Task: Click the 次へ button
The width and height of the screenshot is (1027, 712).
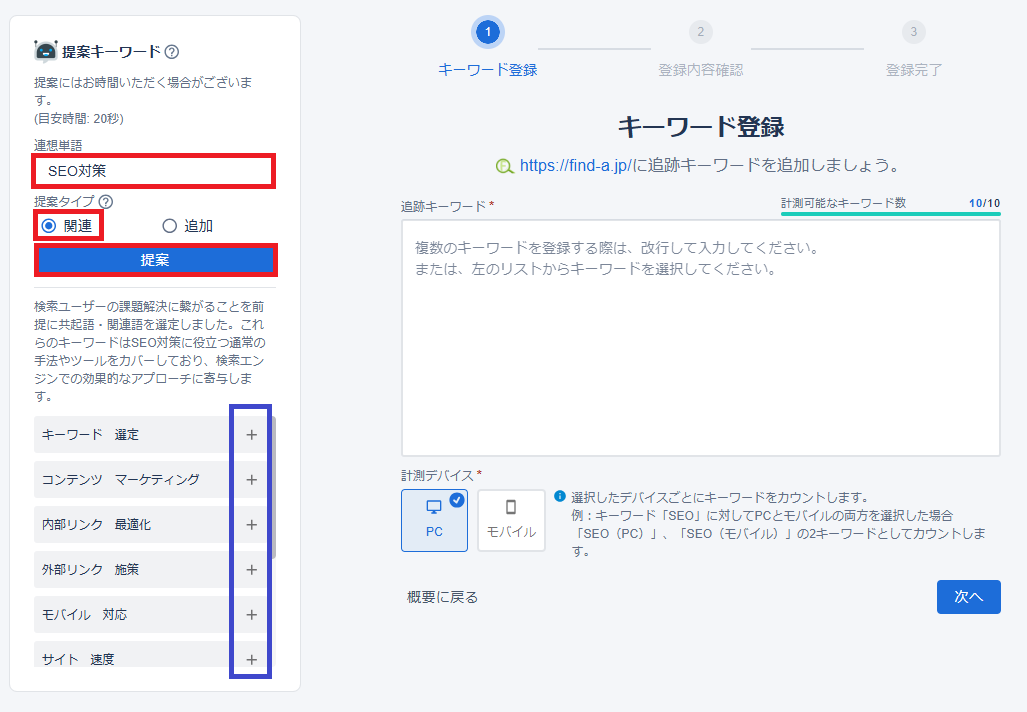Action: 968,597
